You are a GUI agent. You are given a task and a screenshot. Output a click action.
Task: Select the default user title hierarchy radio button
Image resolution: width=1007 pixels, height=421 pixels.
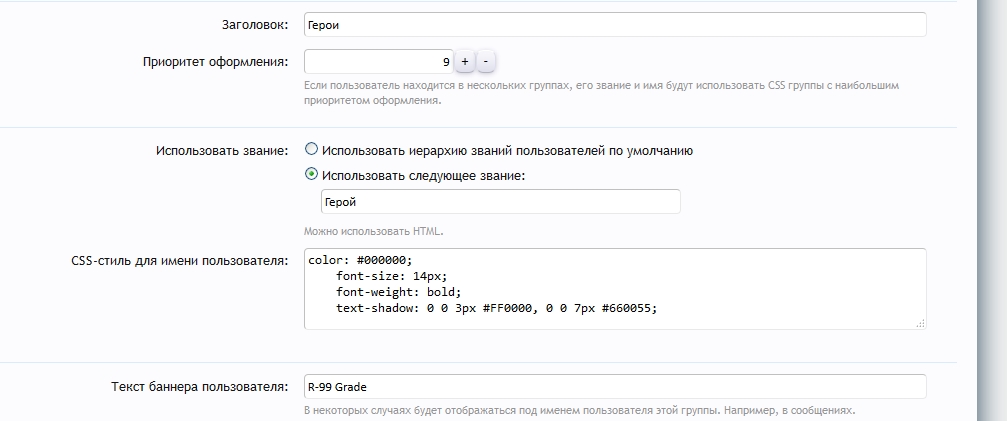coord(312,150)
